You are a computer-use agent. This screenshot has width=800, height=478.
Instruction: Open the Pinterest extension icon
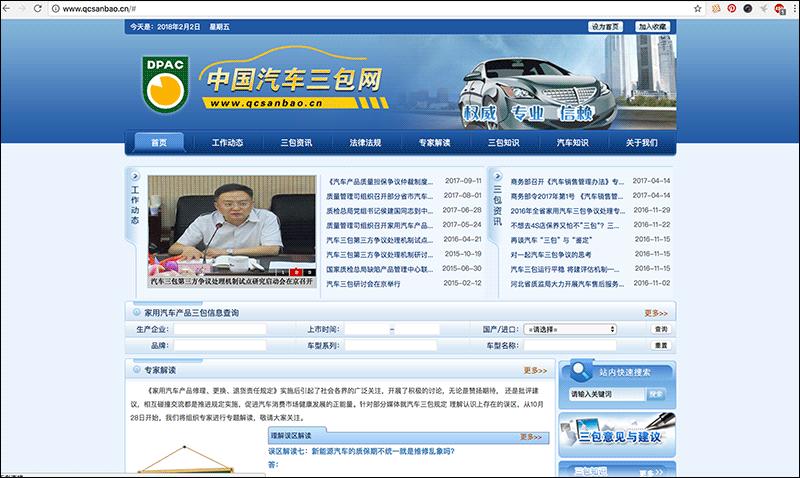click(732, 8)
